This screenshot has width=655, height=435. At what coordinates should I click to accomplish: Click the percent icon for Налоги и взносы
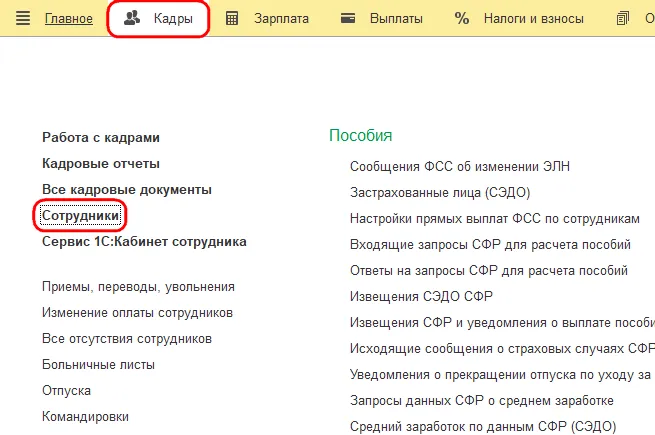coord(462,18)
